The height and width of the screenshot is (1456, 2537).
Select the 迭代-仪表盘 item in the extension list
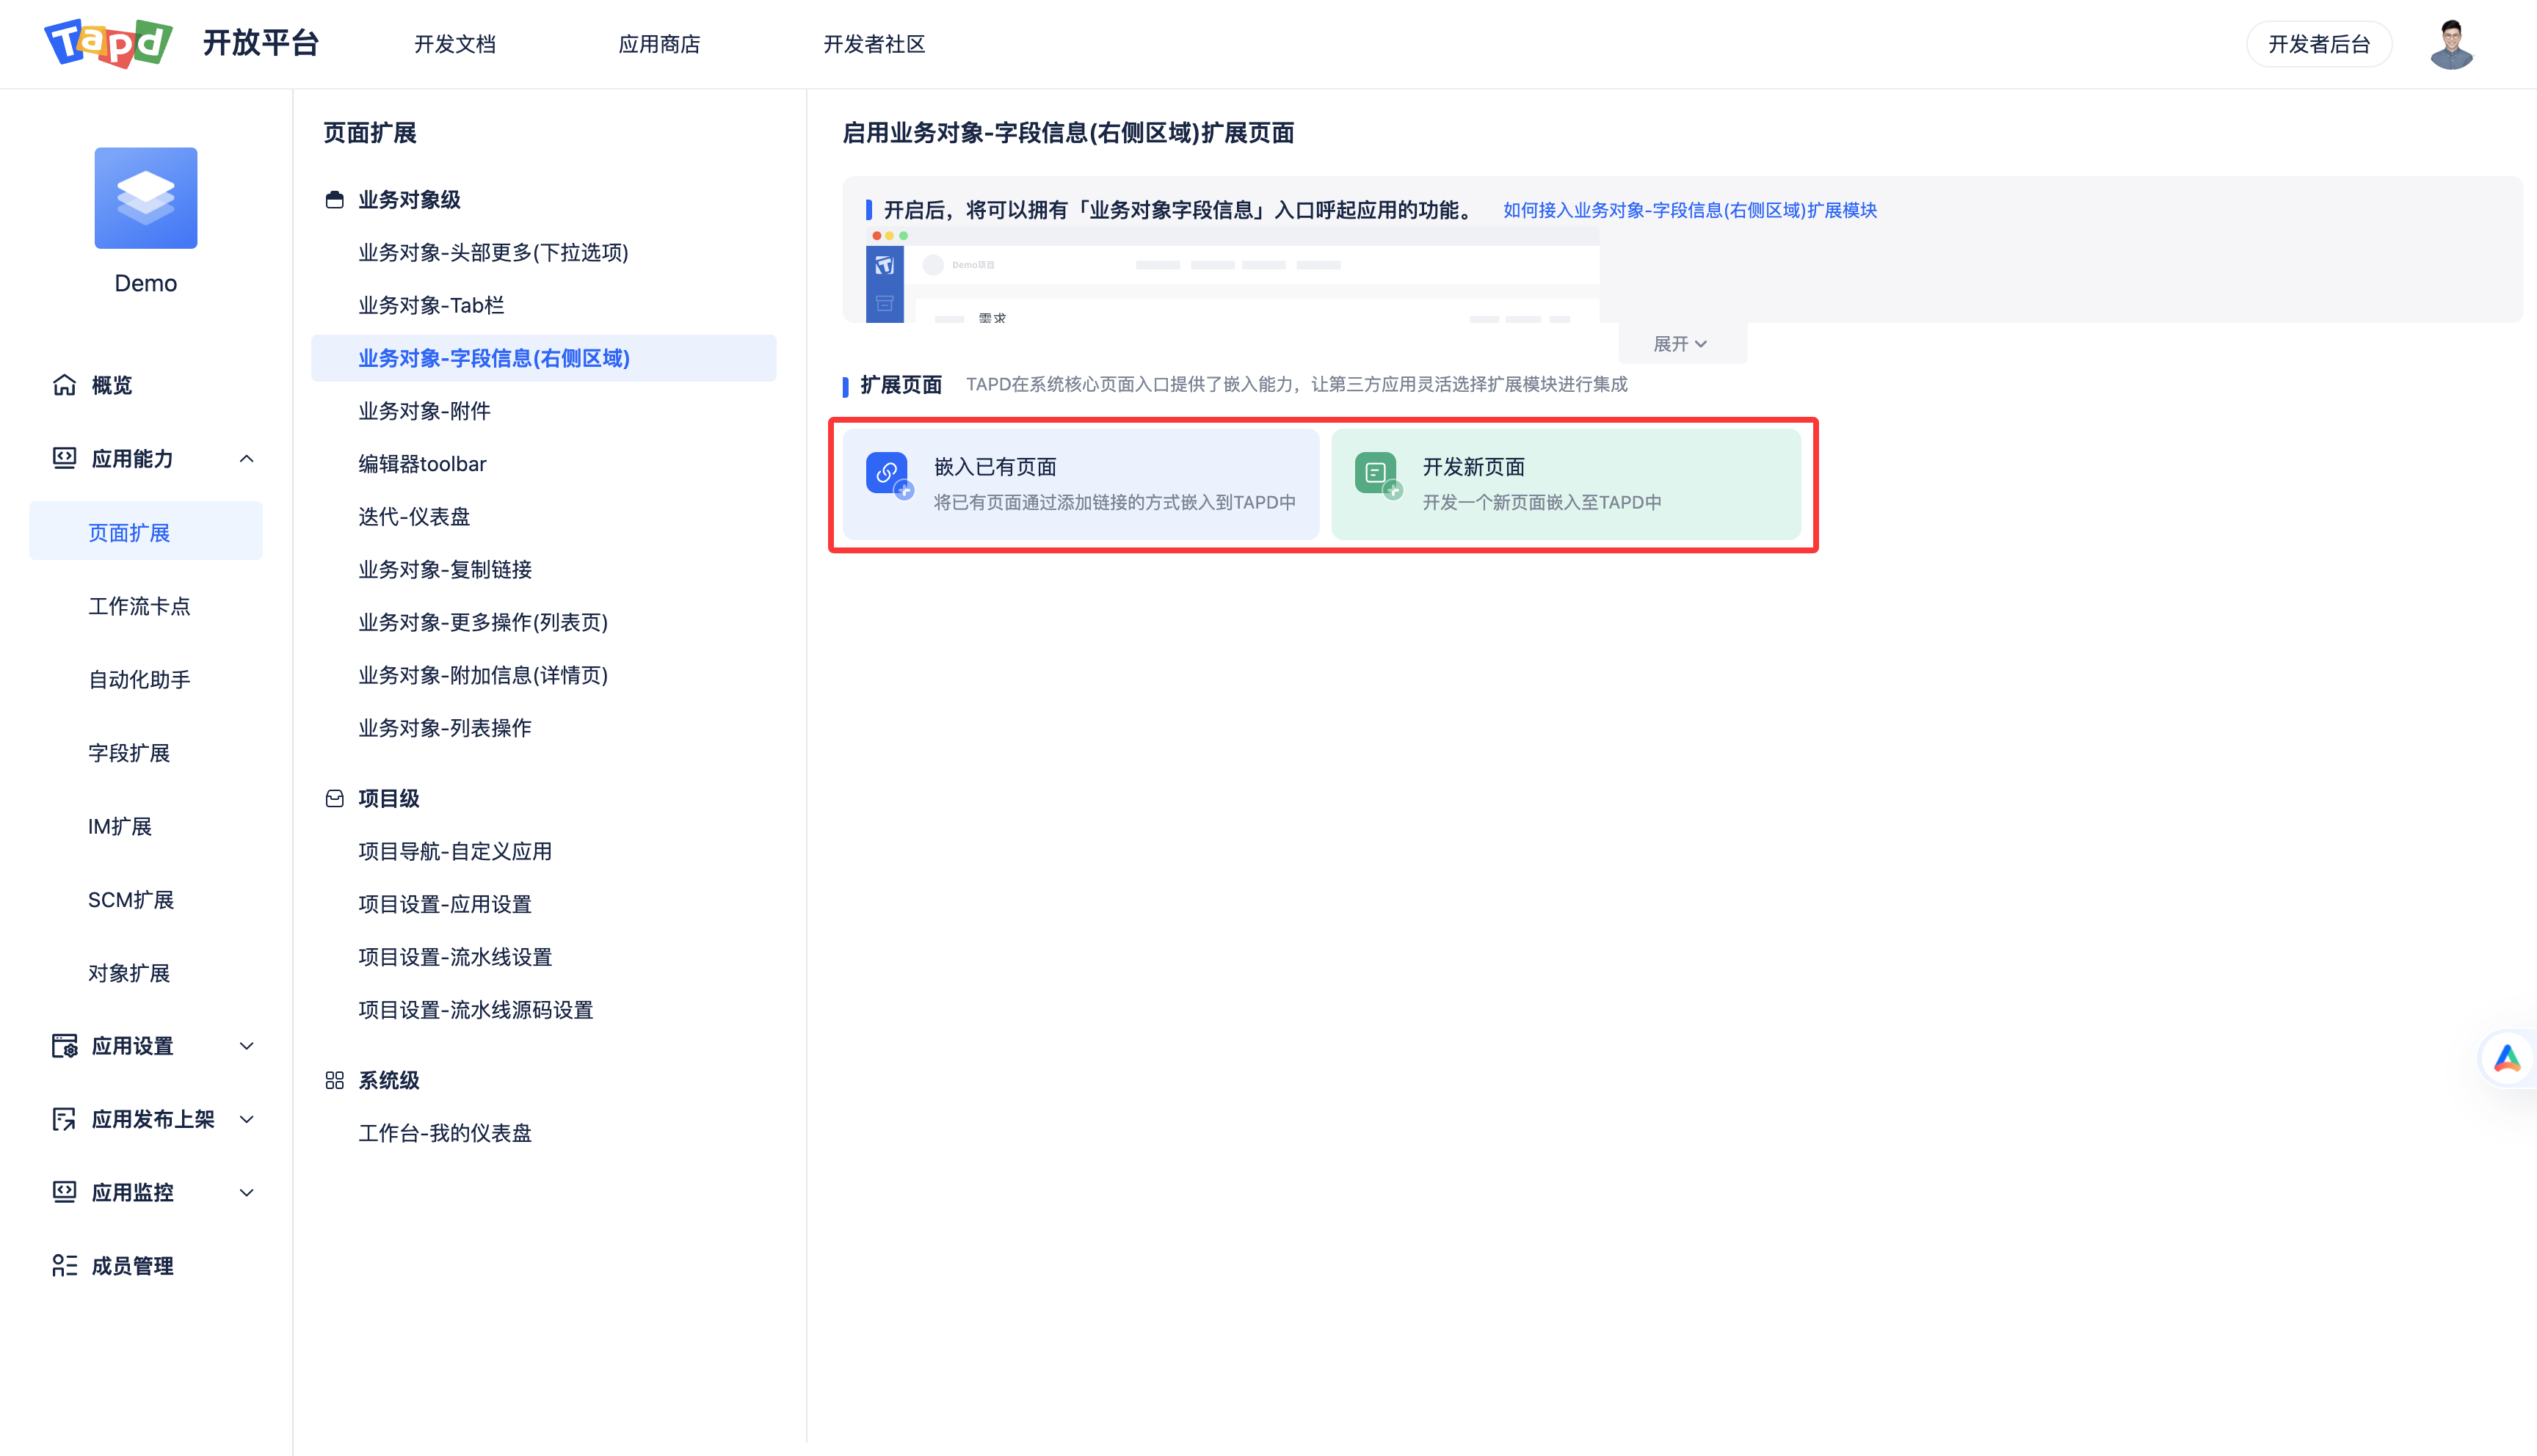tap(413, 516)
